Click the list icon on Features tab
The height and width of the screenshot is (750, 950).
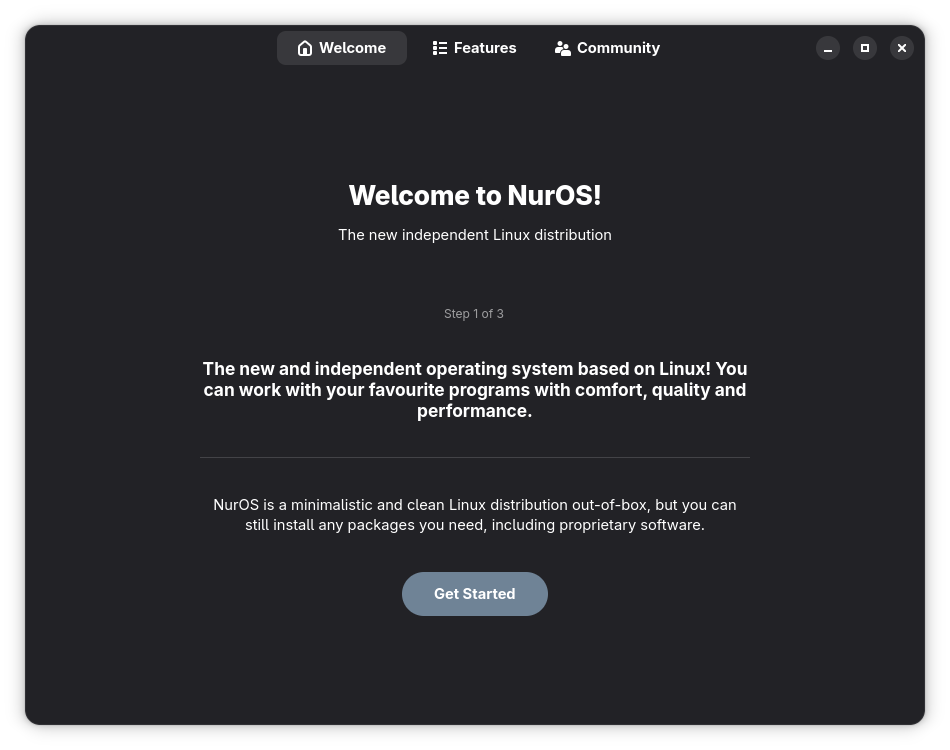440,48
